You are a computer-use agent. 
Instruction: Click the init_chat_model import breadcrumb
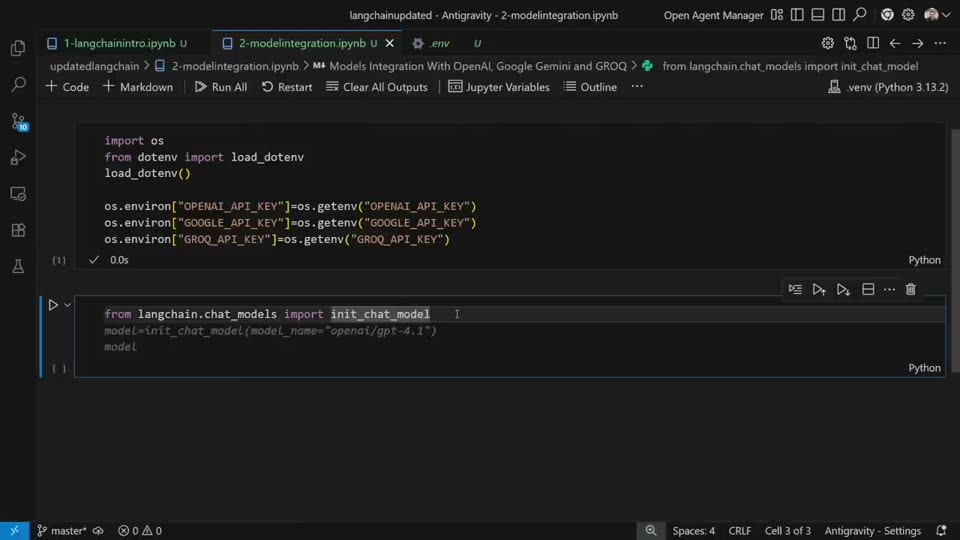(x=781, y=66)
